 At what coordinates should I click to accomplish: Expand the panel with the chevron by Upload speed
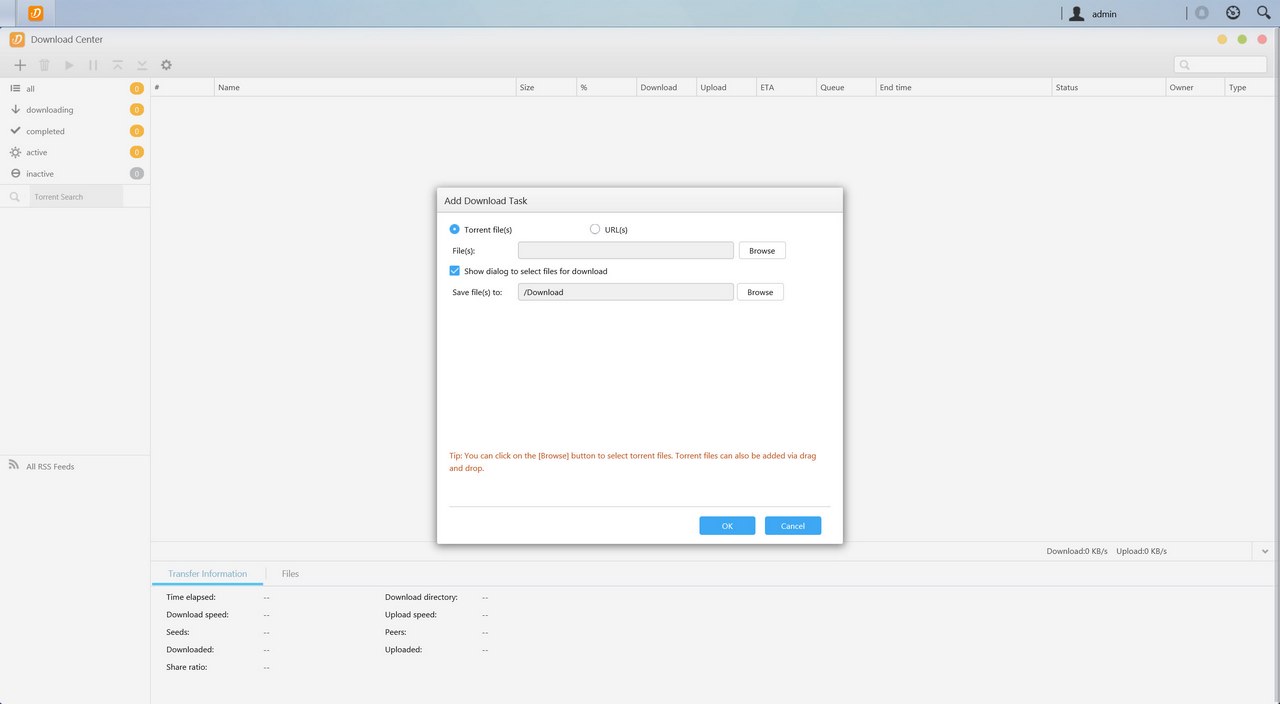(x=1265, y=551)
